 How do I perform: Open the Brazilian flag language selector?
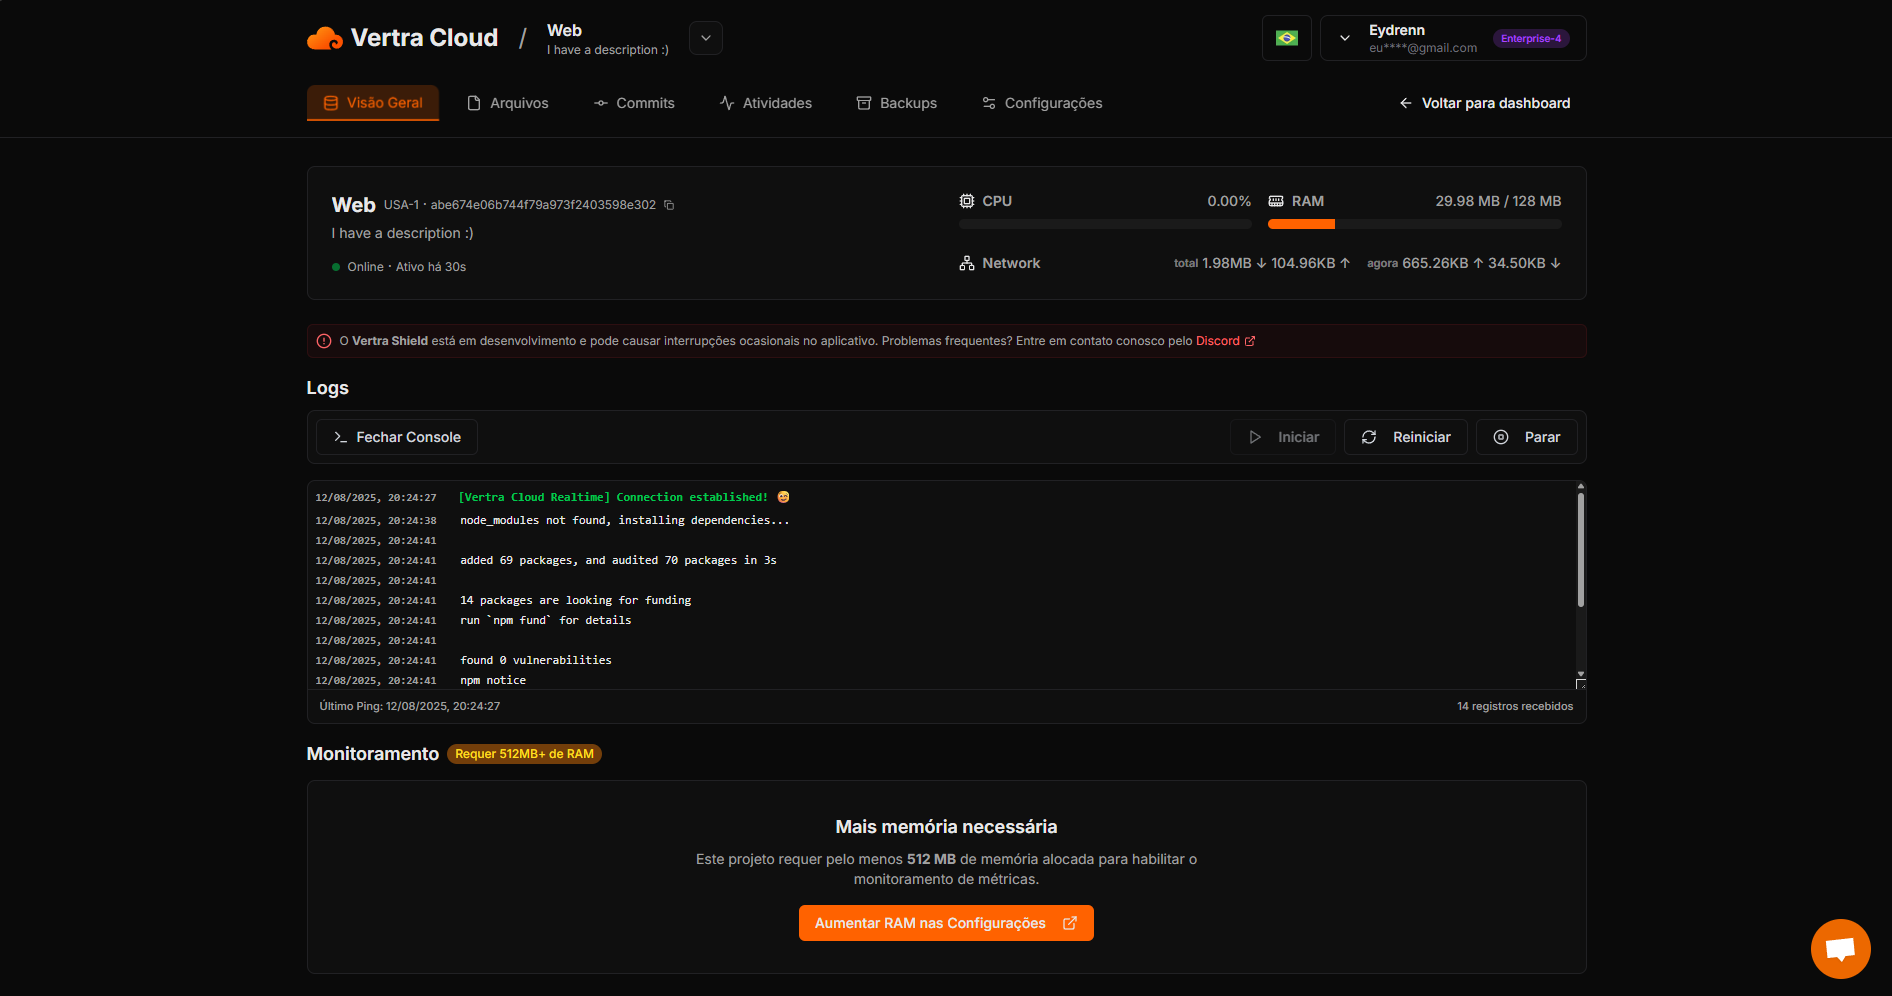(x=1287, y=38)
